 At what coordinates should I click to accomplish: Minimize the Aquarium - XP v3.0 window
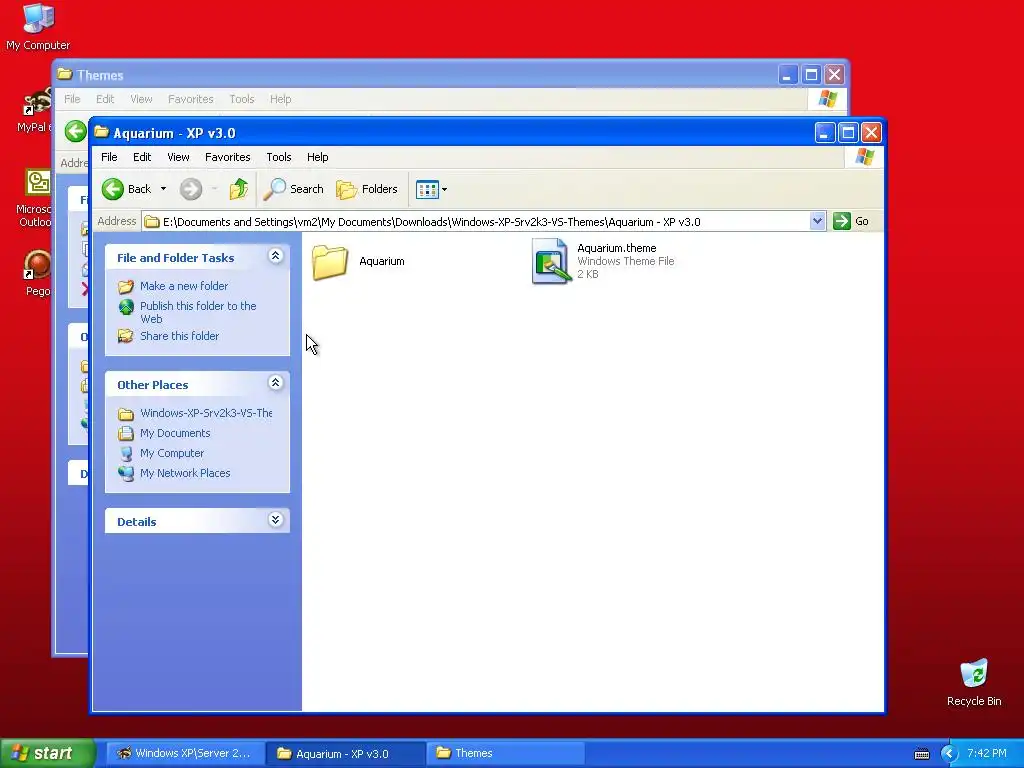point(825,133)
